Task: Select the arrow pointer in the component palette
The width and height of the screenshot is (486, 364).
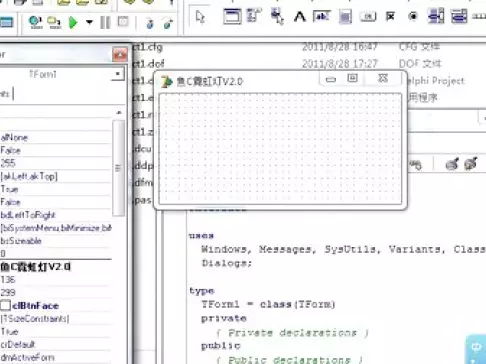Action: (200, 17)
